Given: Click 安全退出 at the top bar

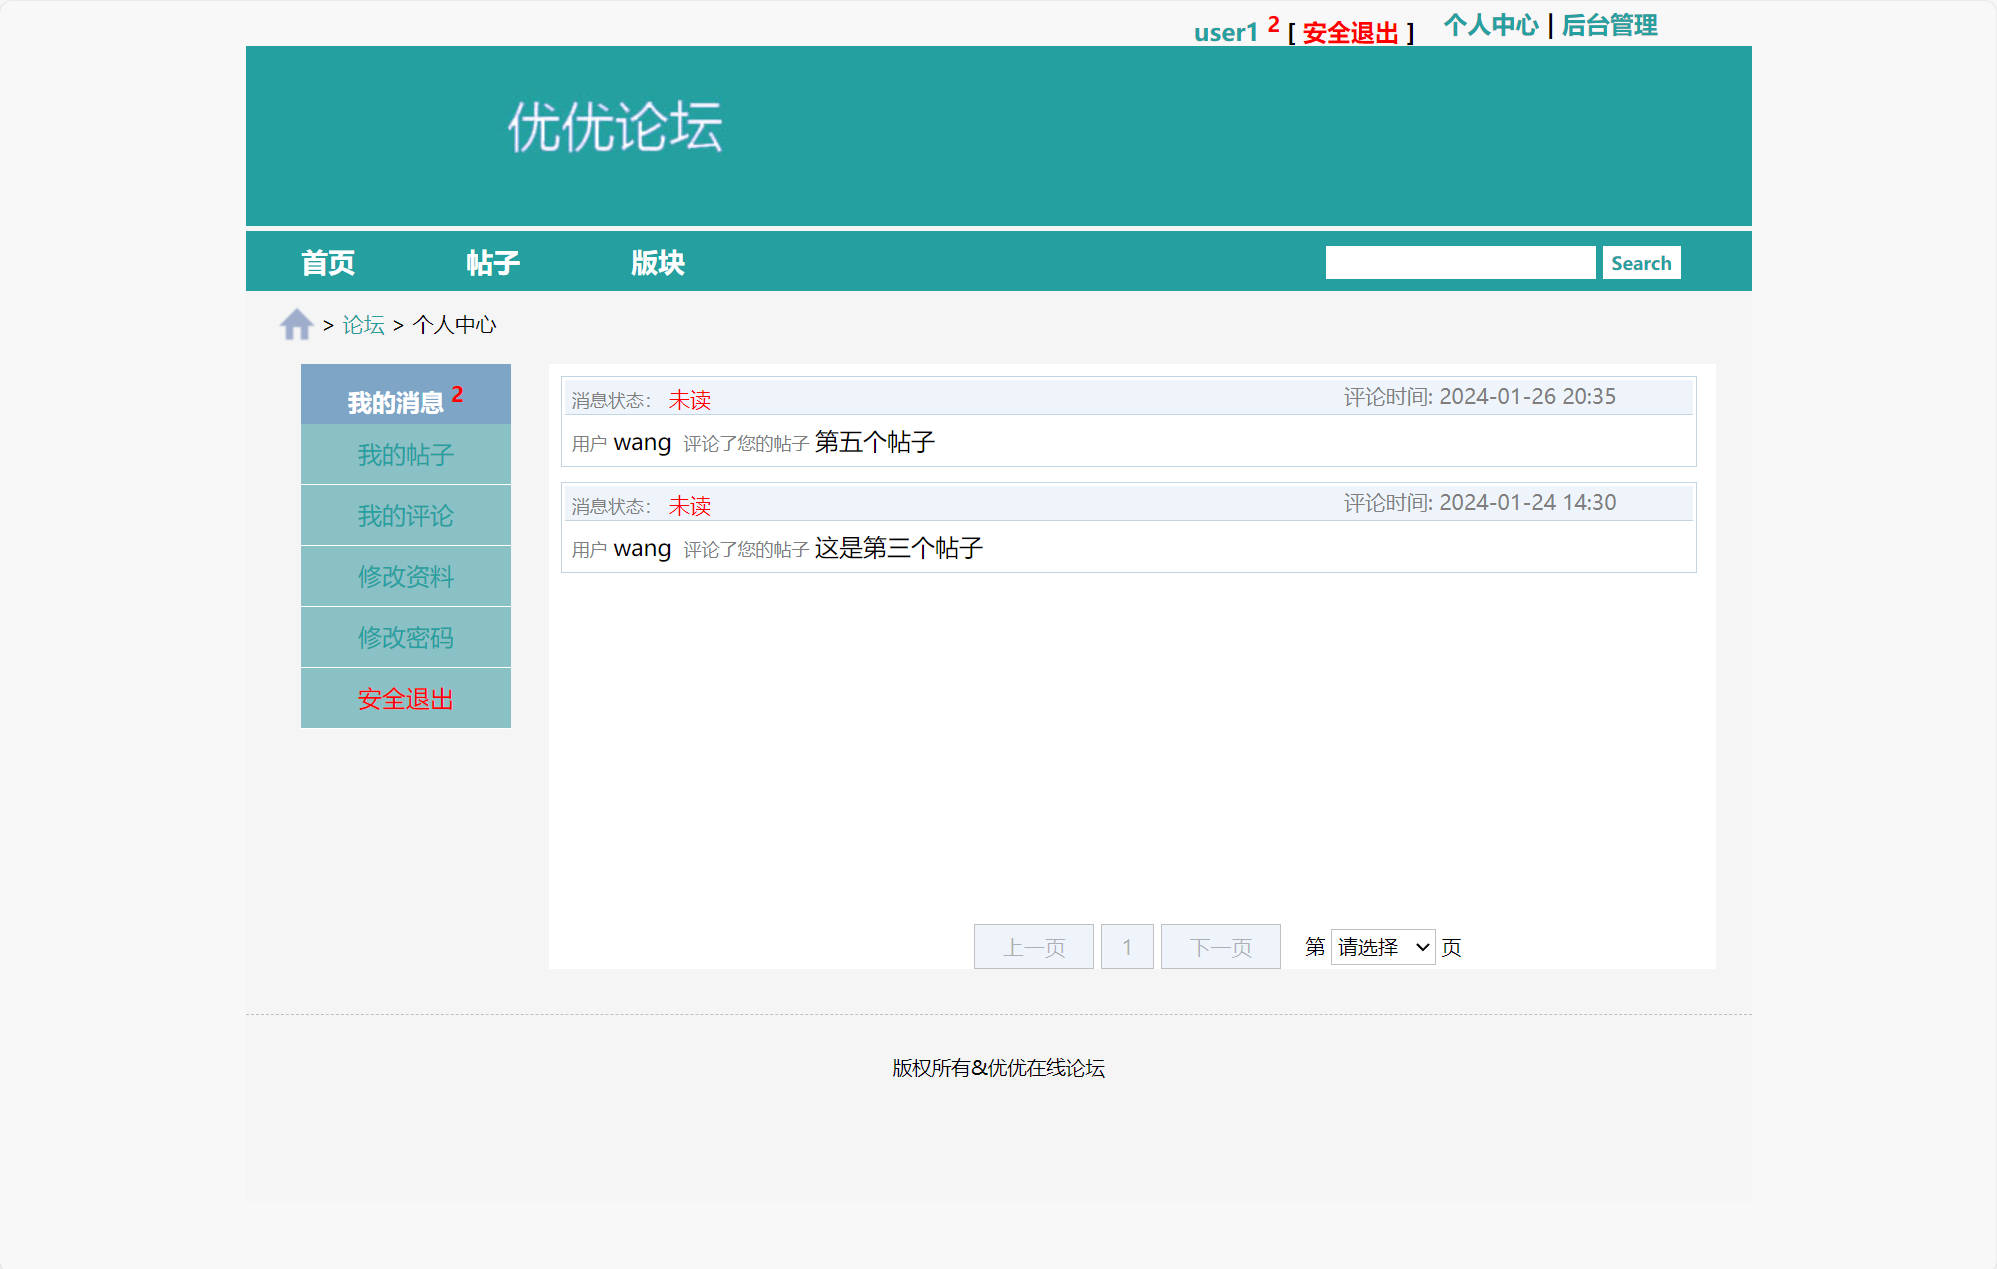Looking at the screenshot, I should [x=1350, y=33].
